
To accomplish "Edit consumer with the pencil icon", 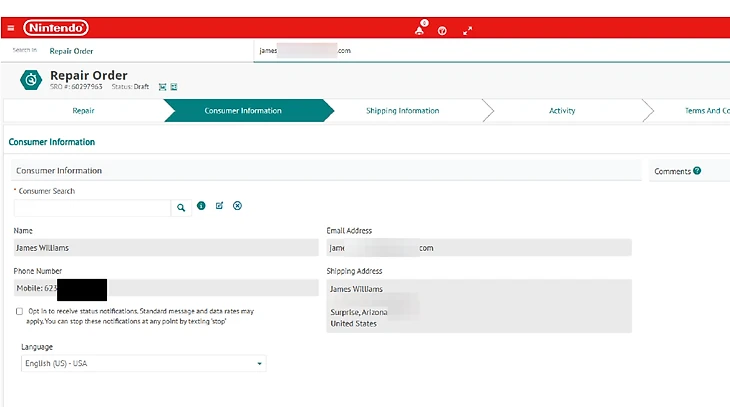I will (219, 206).
